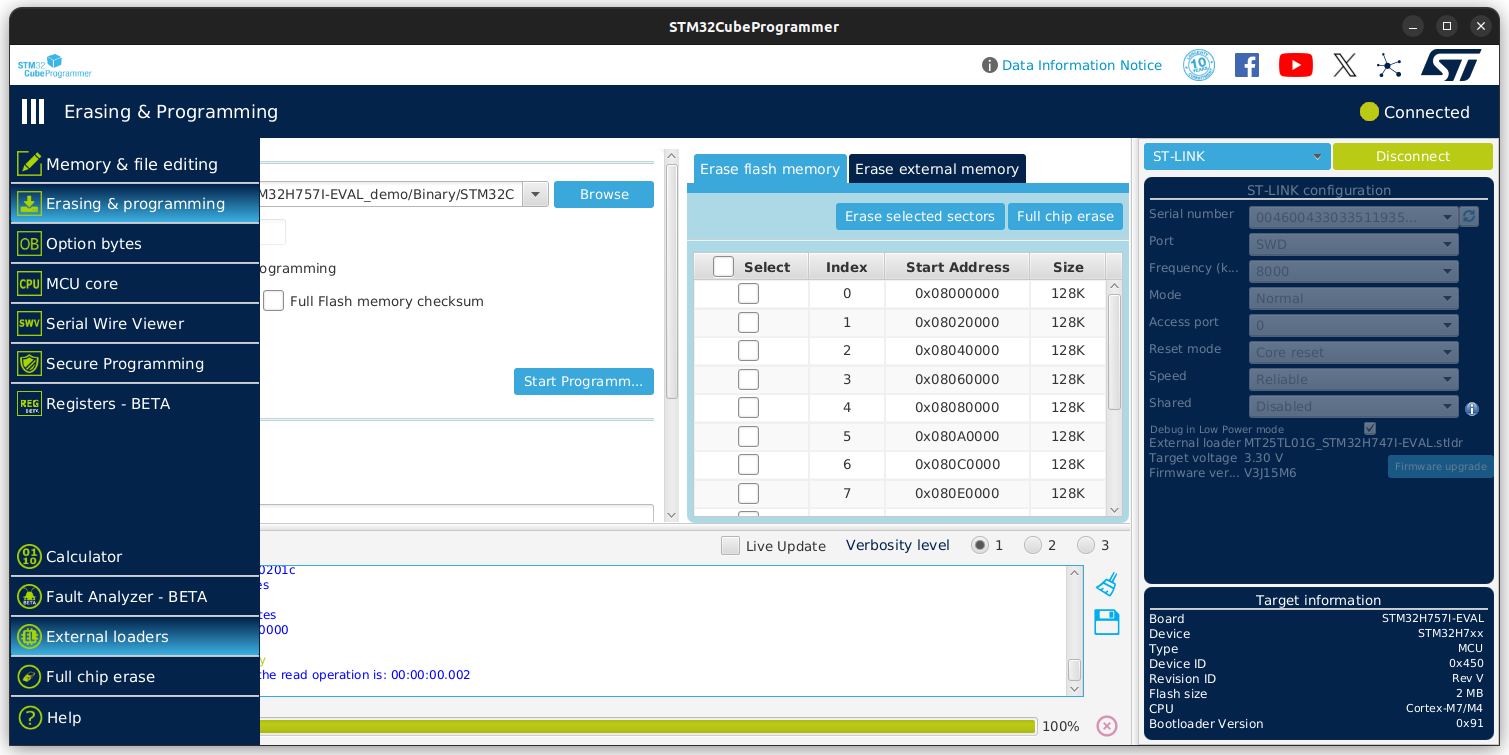Refresh the ST-LINK serial number list

[x=1469, y=216]
